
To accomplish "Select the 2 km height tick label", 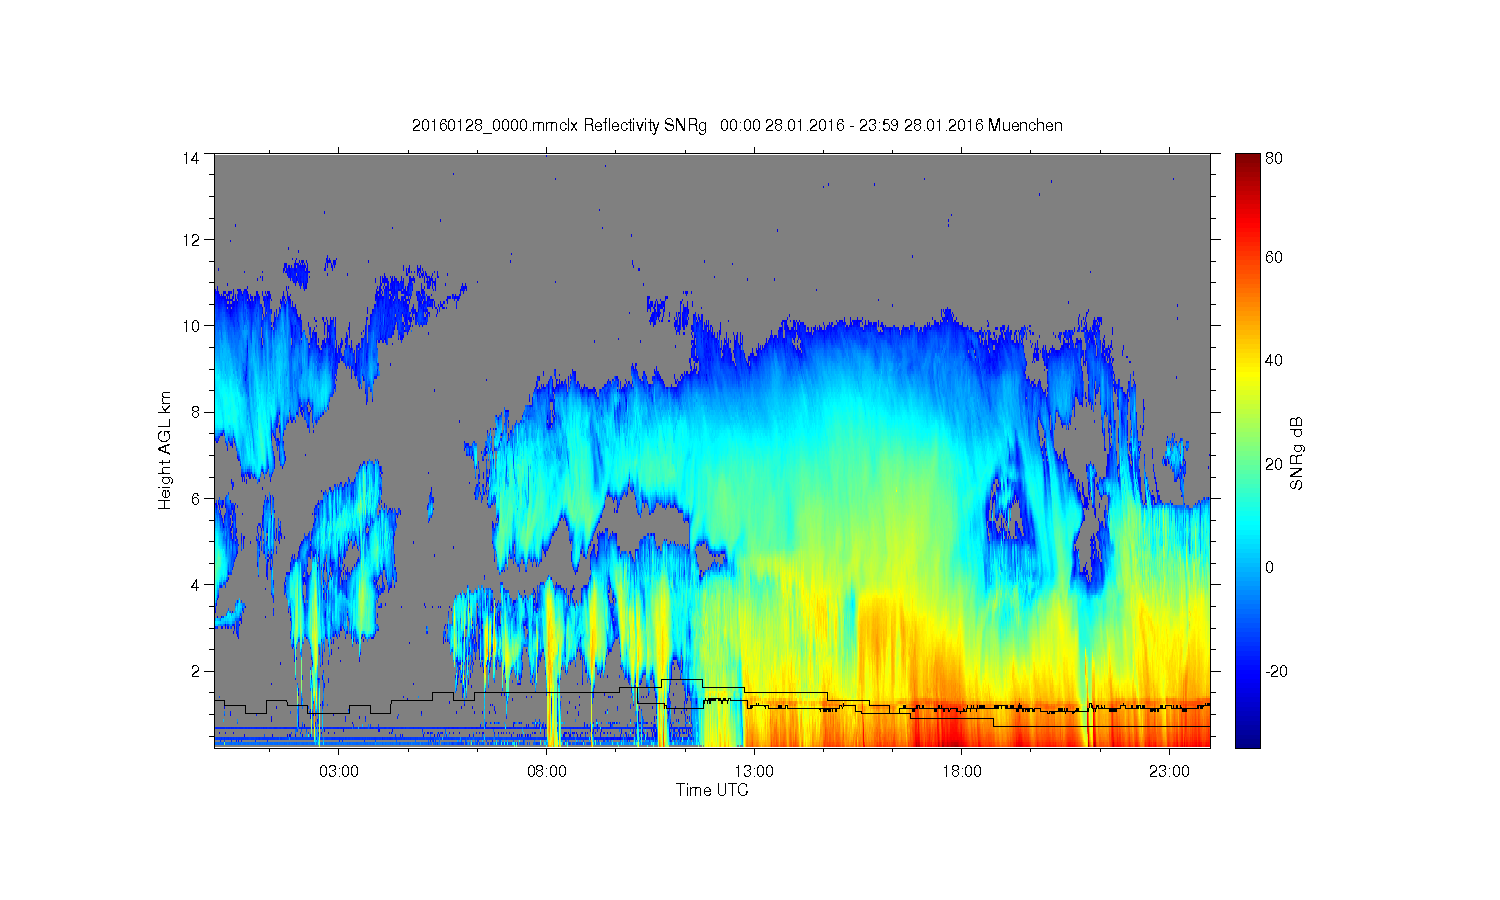I will (195, 670).
